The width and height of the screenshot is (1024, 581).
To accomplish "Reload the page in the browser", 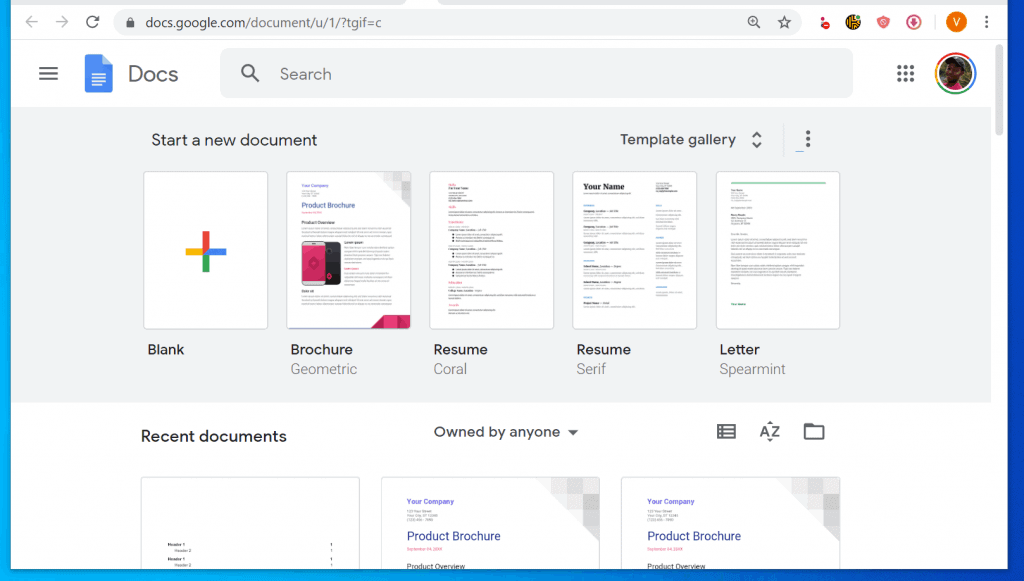I will coord(92,22).
